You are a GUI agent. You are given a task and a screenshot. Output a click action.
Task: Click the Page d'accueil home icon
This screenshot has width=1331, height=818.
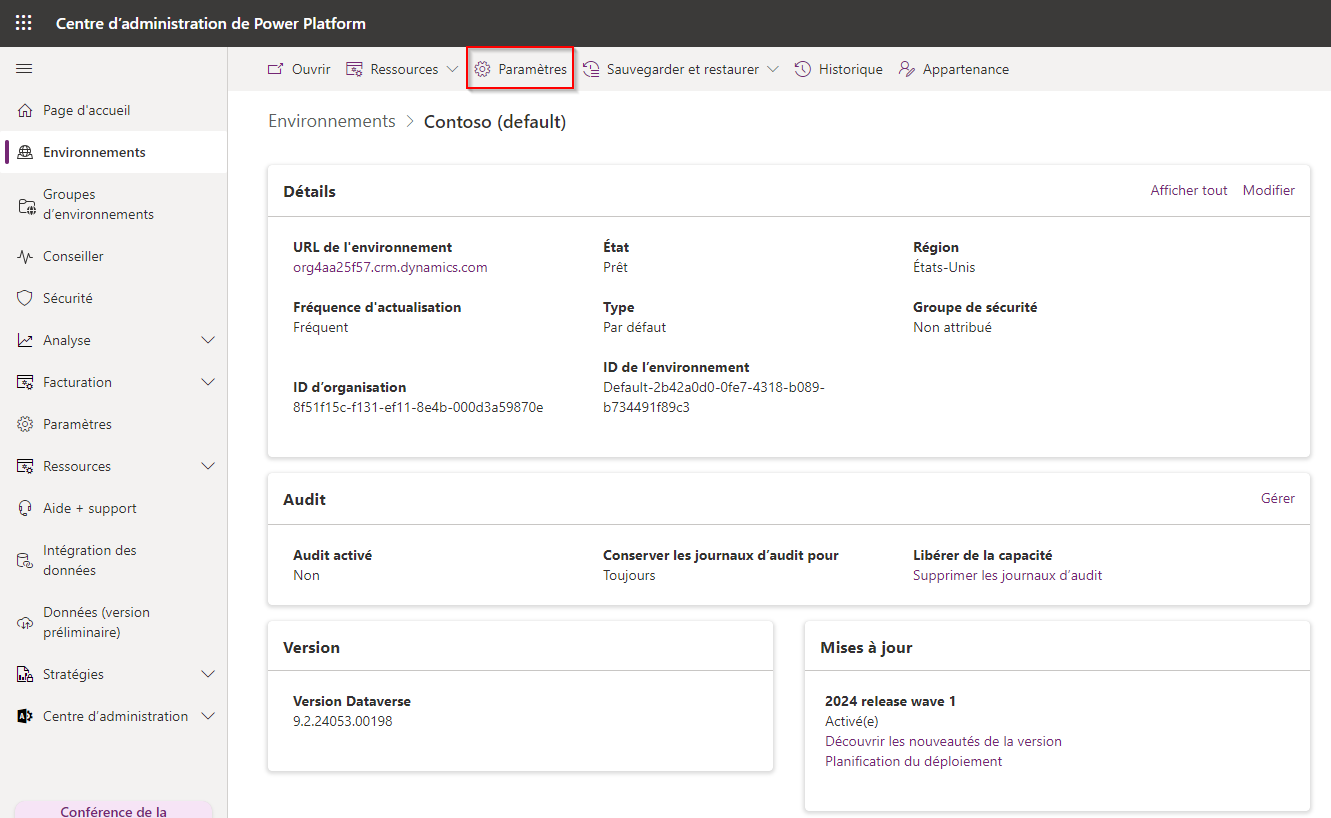coord(25,111)
